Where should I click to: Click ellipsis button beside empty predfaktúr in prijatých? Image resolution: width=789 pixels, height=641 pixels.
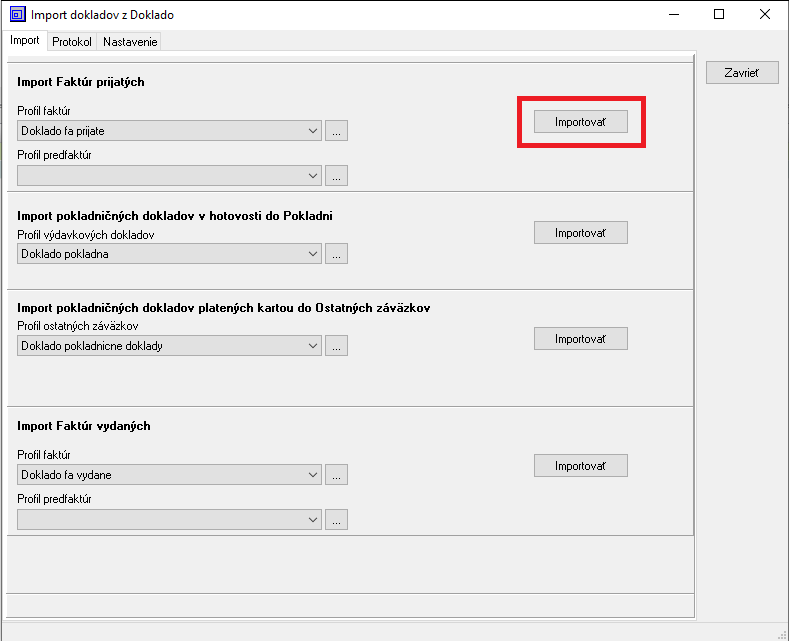click(336, 176)
